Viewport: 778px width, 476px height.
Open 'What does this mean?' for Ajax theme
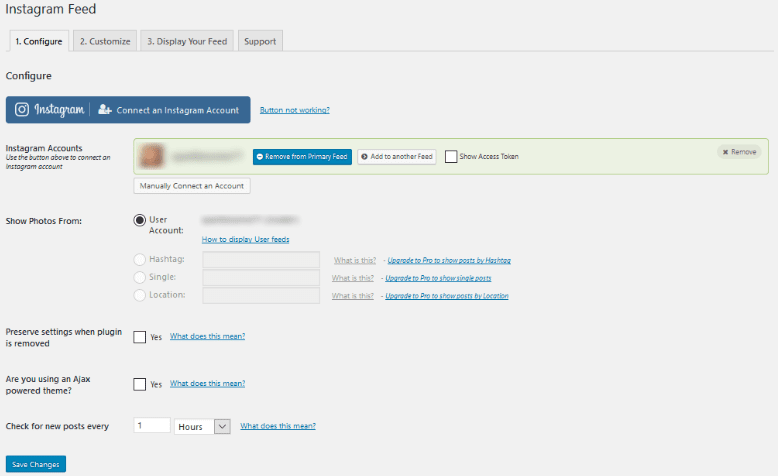207,383
